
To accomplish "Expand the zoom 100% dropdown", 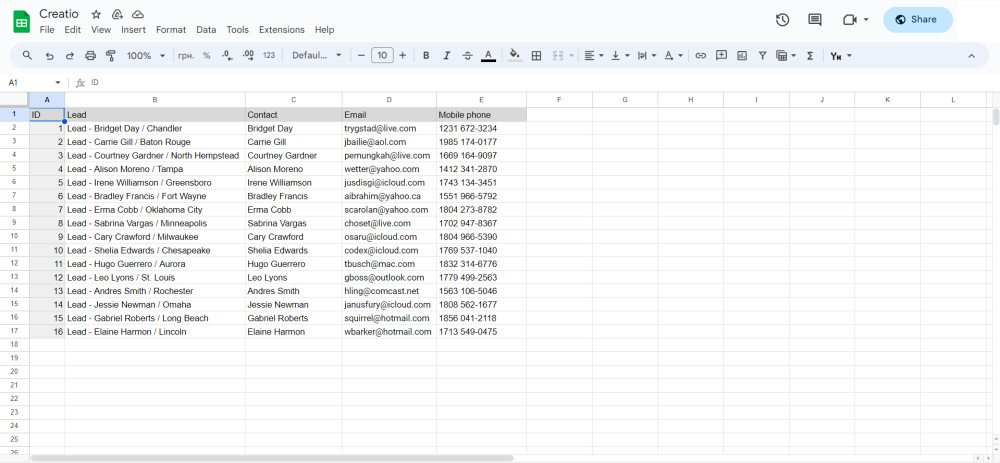I will pyautogui.click(x=146, y=56).
